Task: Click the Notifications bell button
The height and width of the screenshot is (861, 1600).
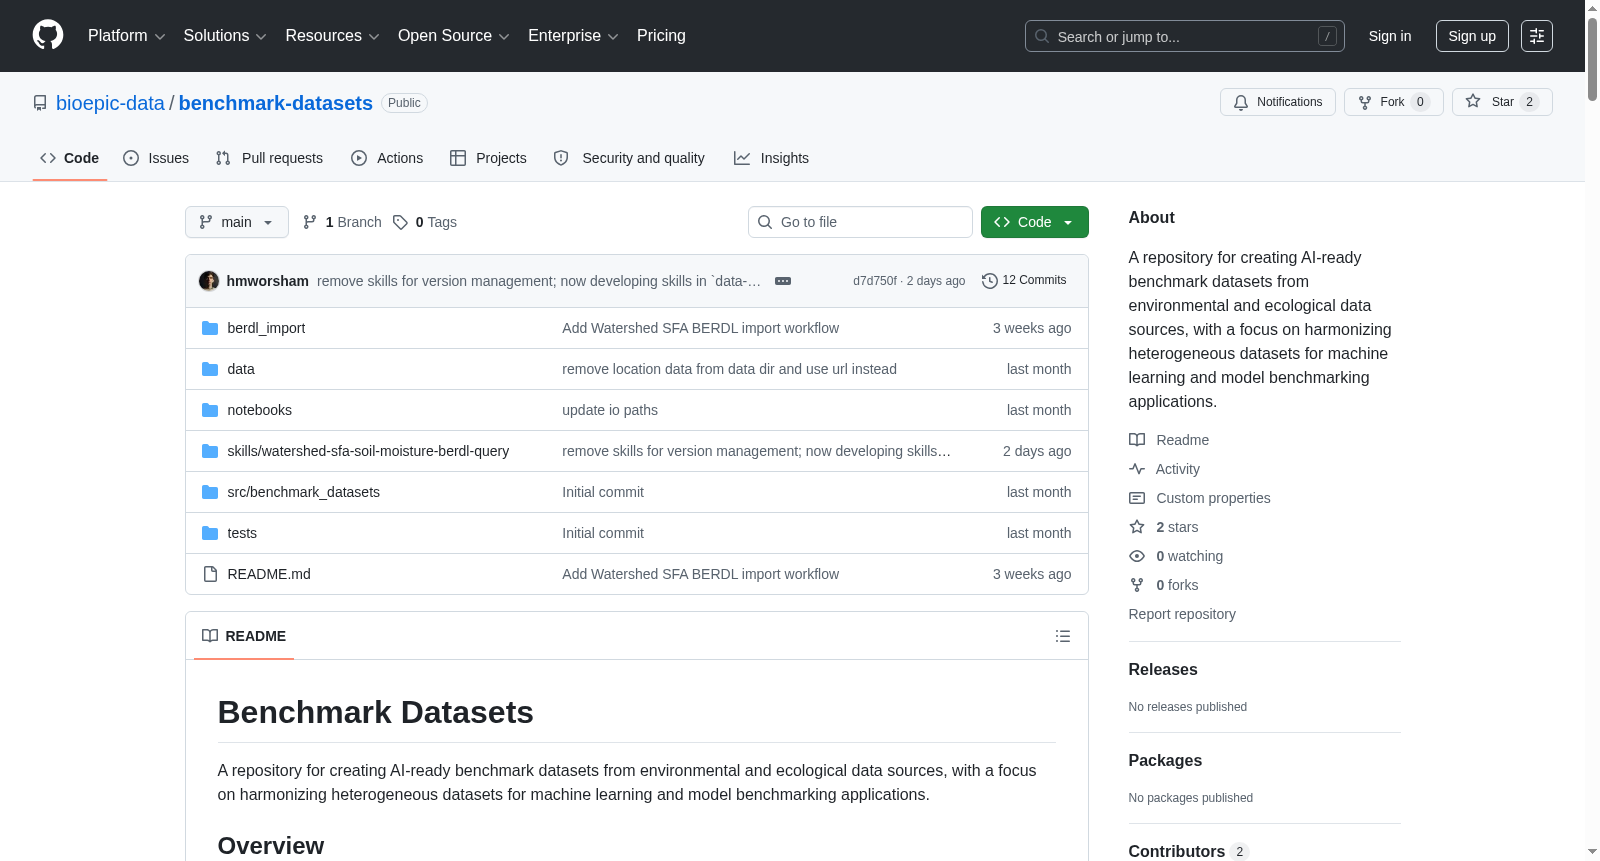Action: [x=1278, y=102]
